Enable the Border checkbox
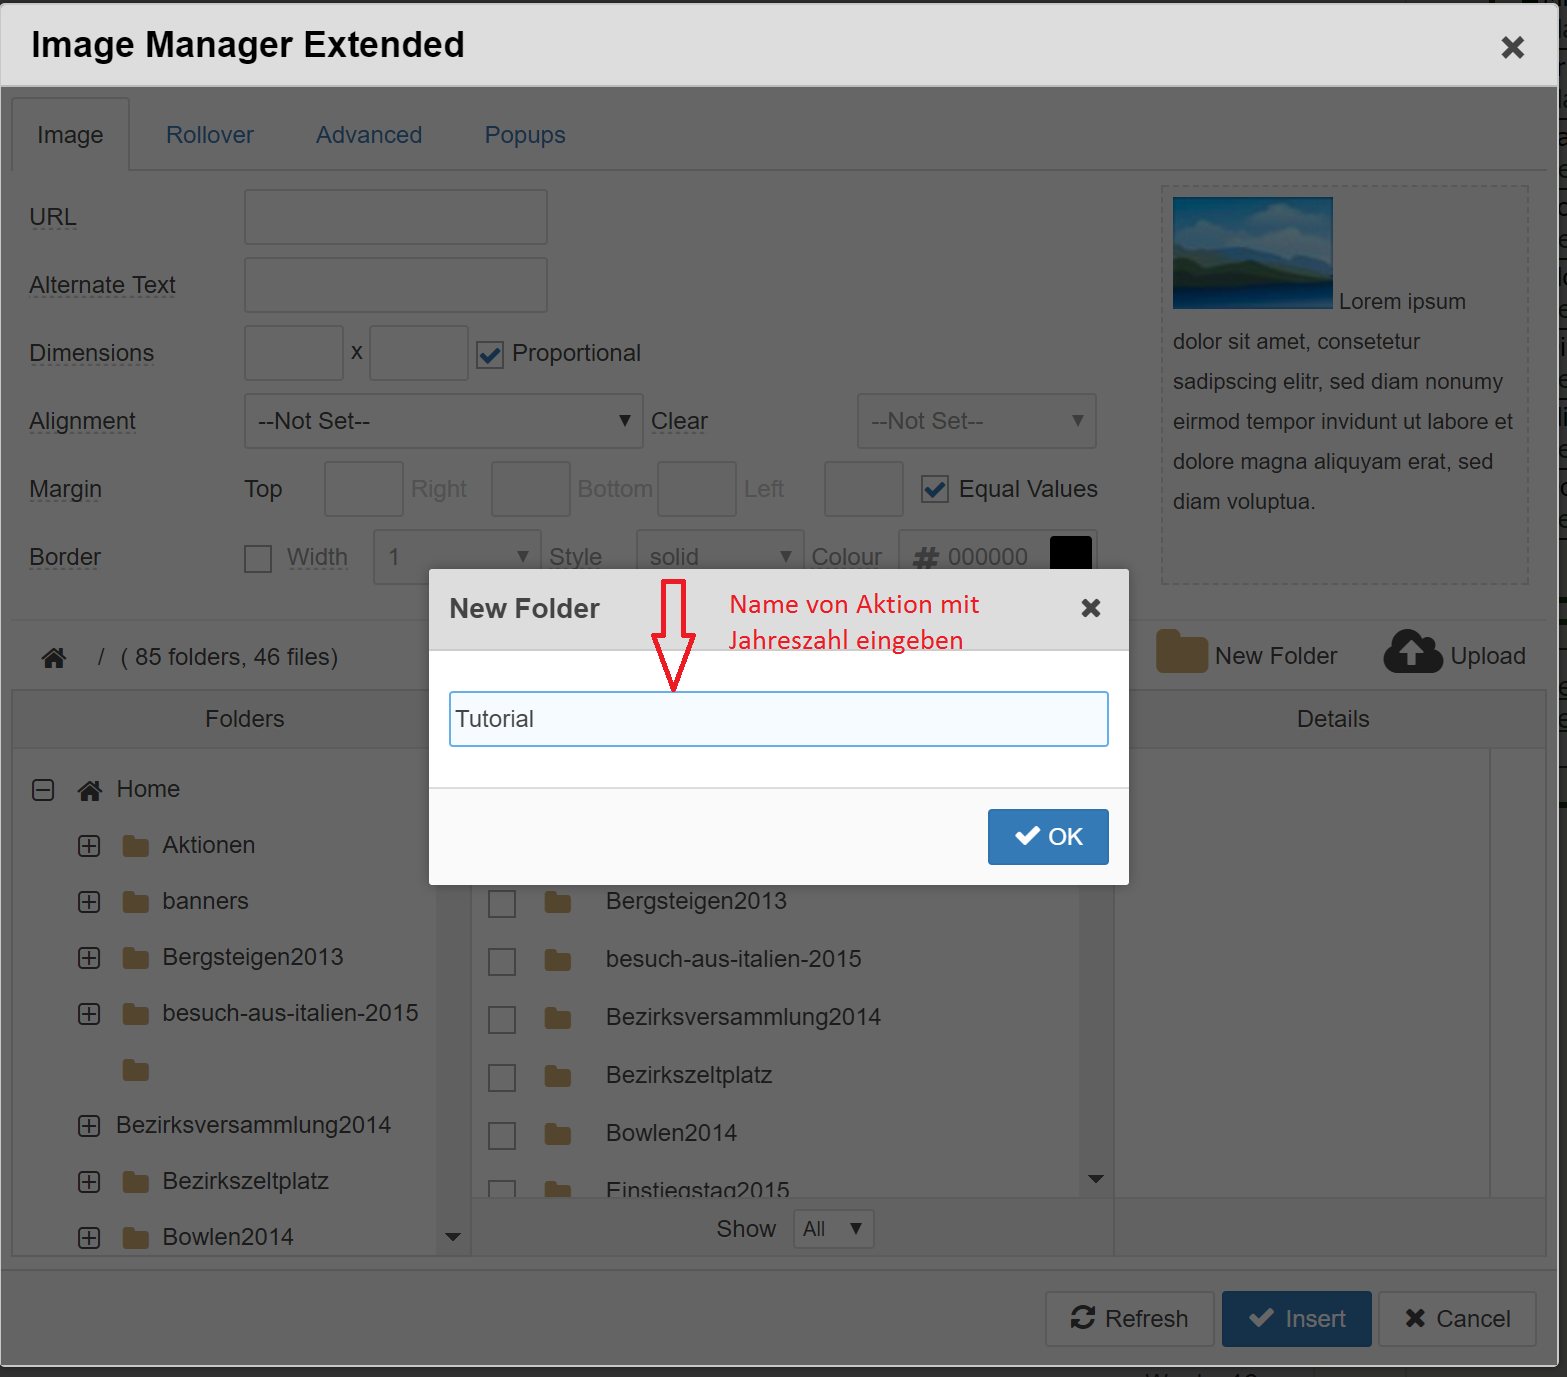 pos(258,558)
